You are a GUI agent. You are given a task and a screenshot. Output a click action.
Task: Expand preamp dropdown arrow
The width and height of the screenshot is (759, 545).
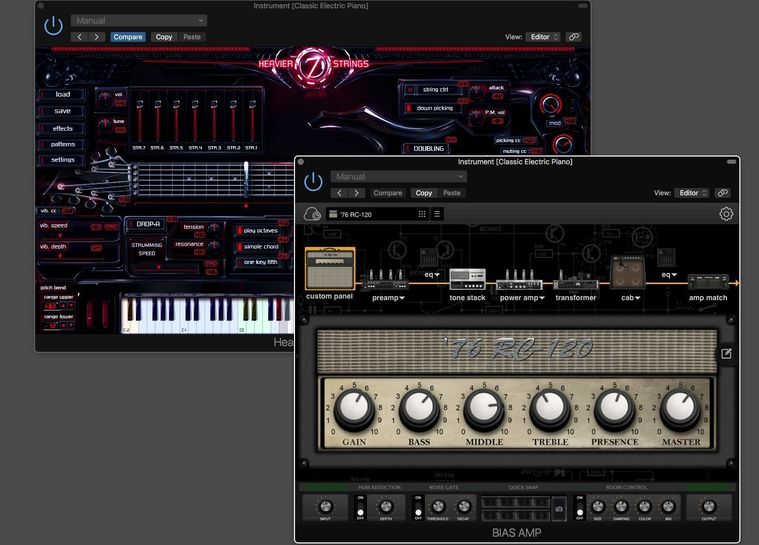(x=402, y=298)
